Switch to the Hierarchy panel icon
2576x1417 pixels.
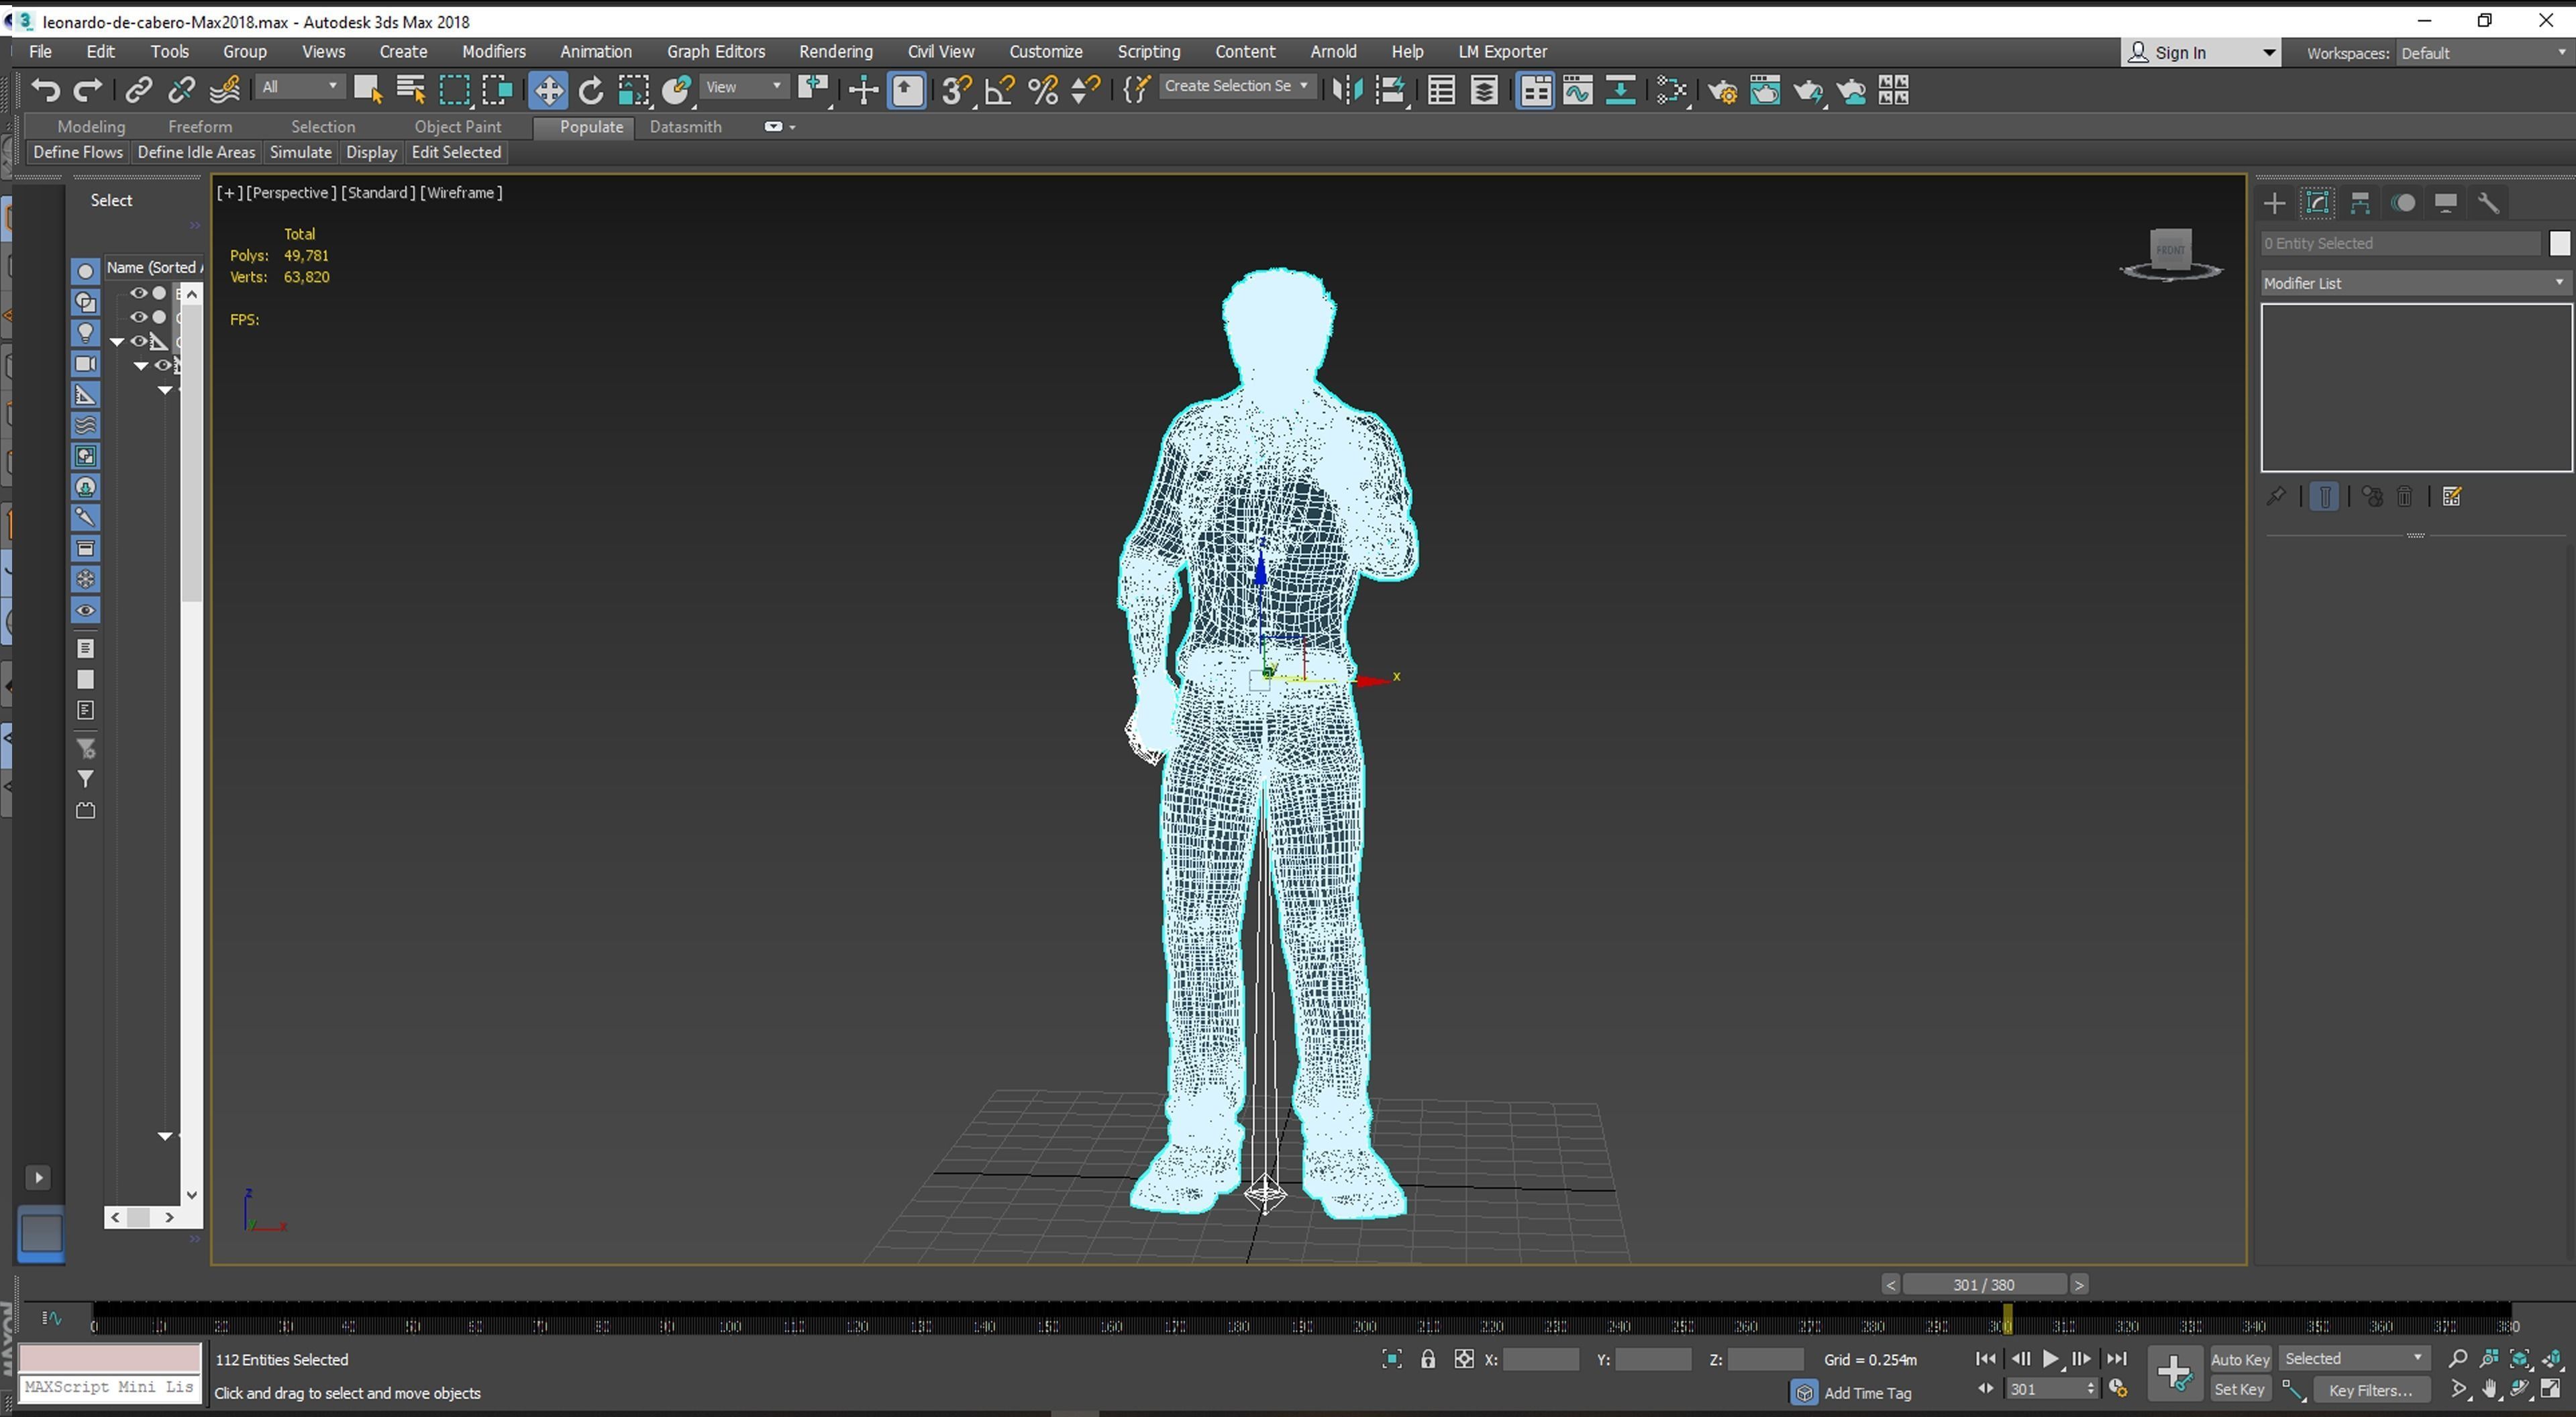[2360, 203]
